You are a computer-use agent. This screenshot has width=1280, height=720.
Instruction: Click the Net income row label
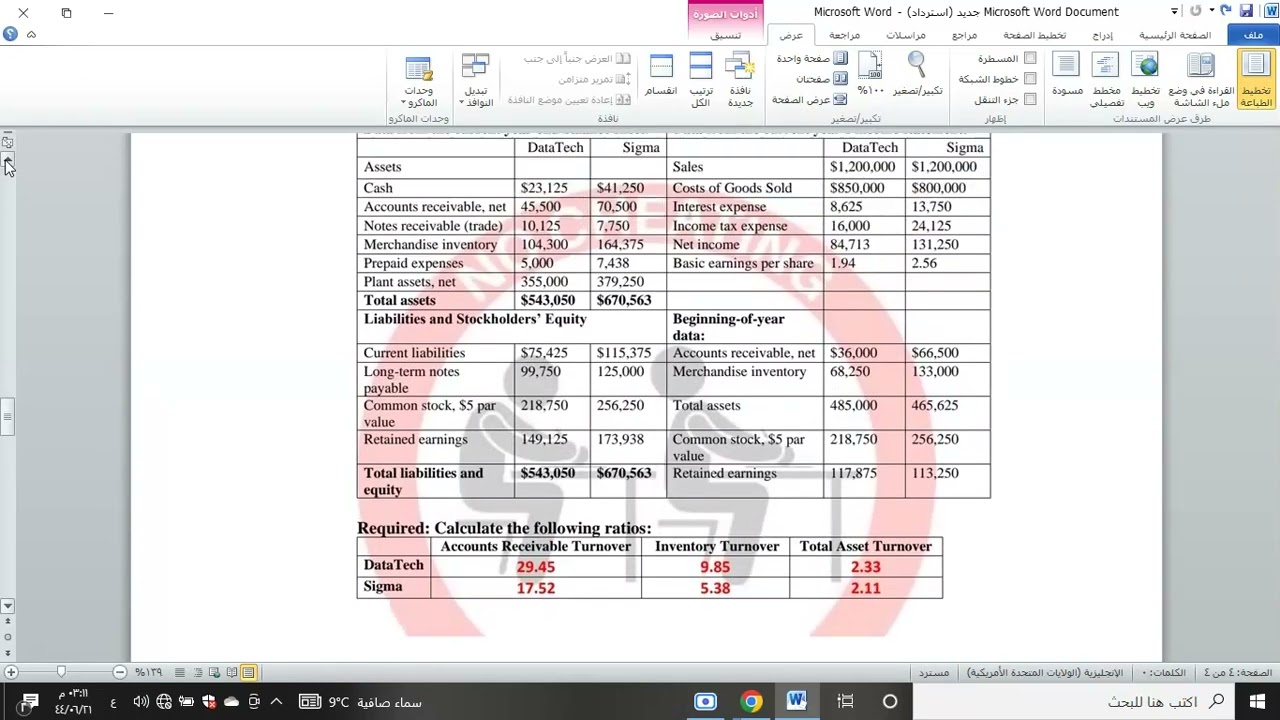pyautogui.click(x=706, y=245)
